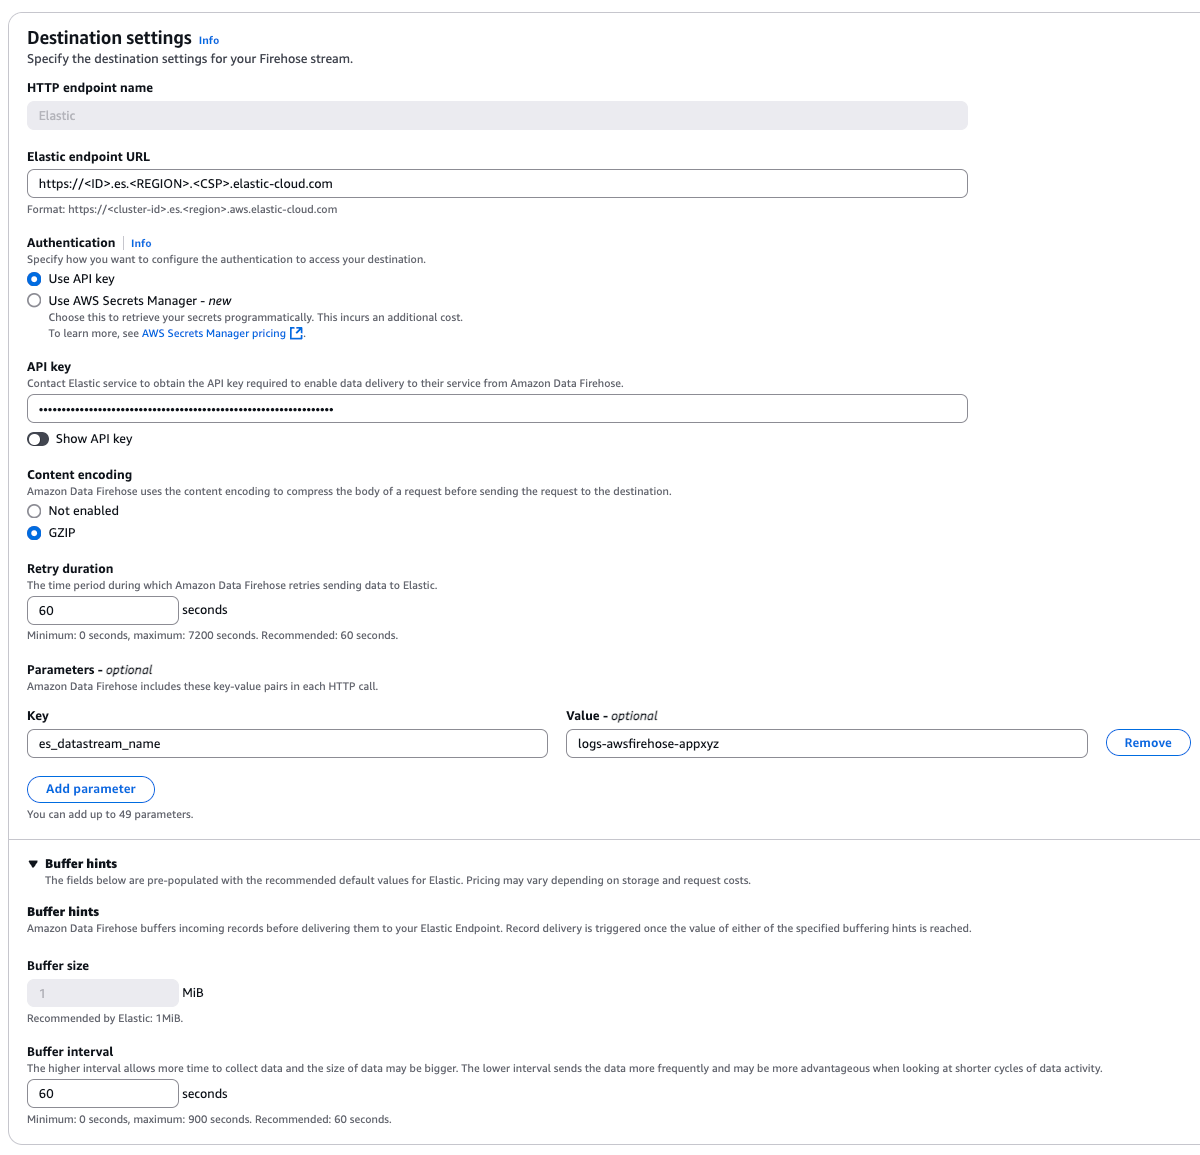Choose Not enabled content encoding
The image size is (1200, 1155).
34,511
